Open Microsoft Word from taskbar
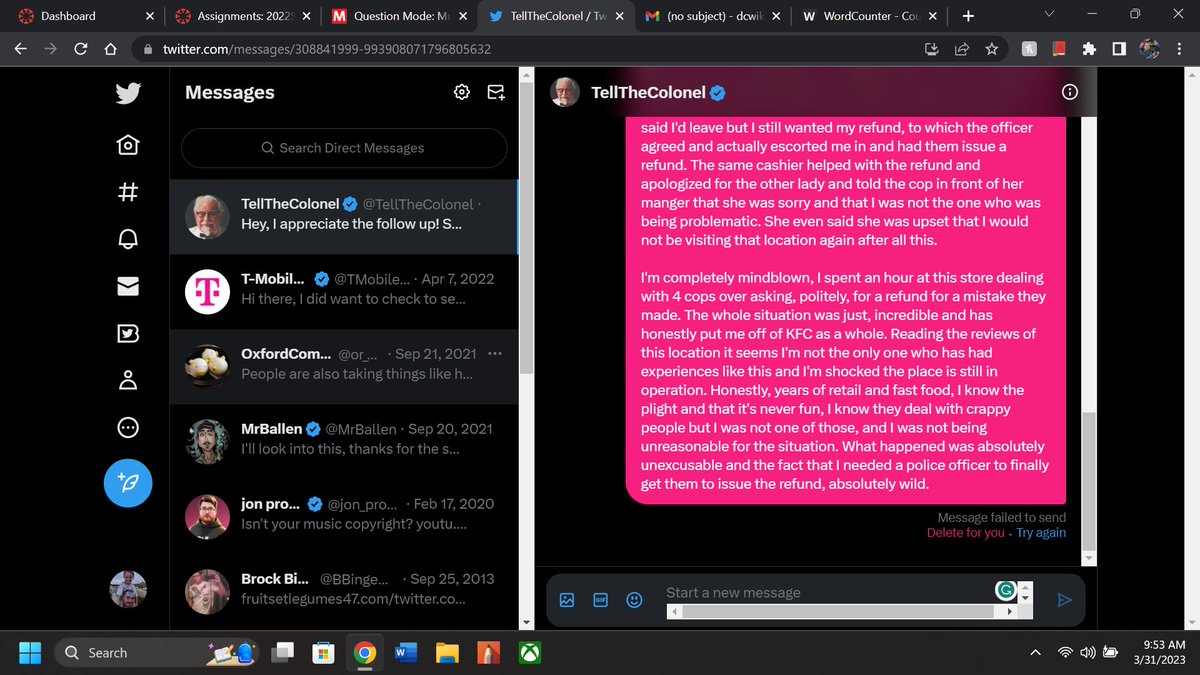The height and width of the screenshot is (675, 1200). tap(405, 652)
